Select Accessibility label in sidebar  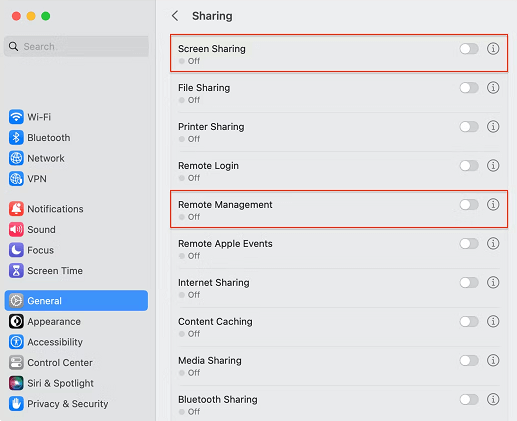point(55,342)
